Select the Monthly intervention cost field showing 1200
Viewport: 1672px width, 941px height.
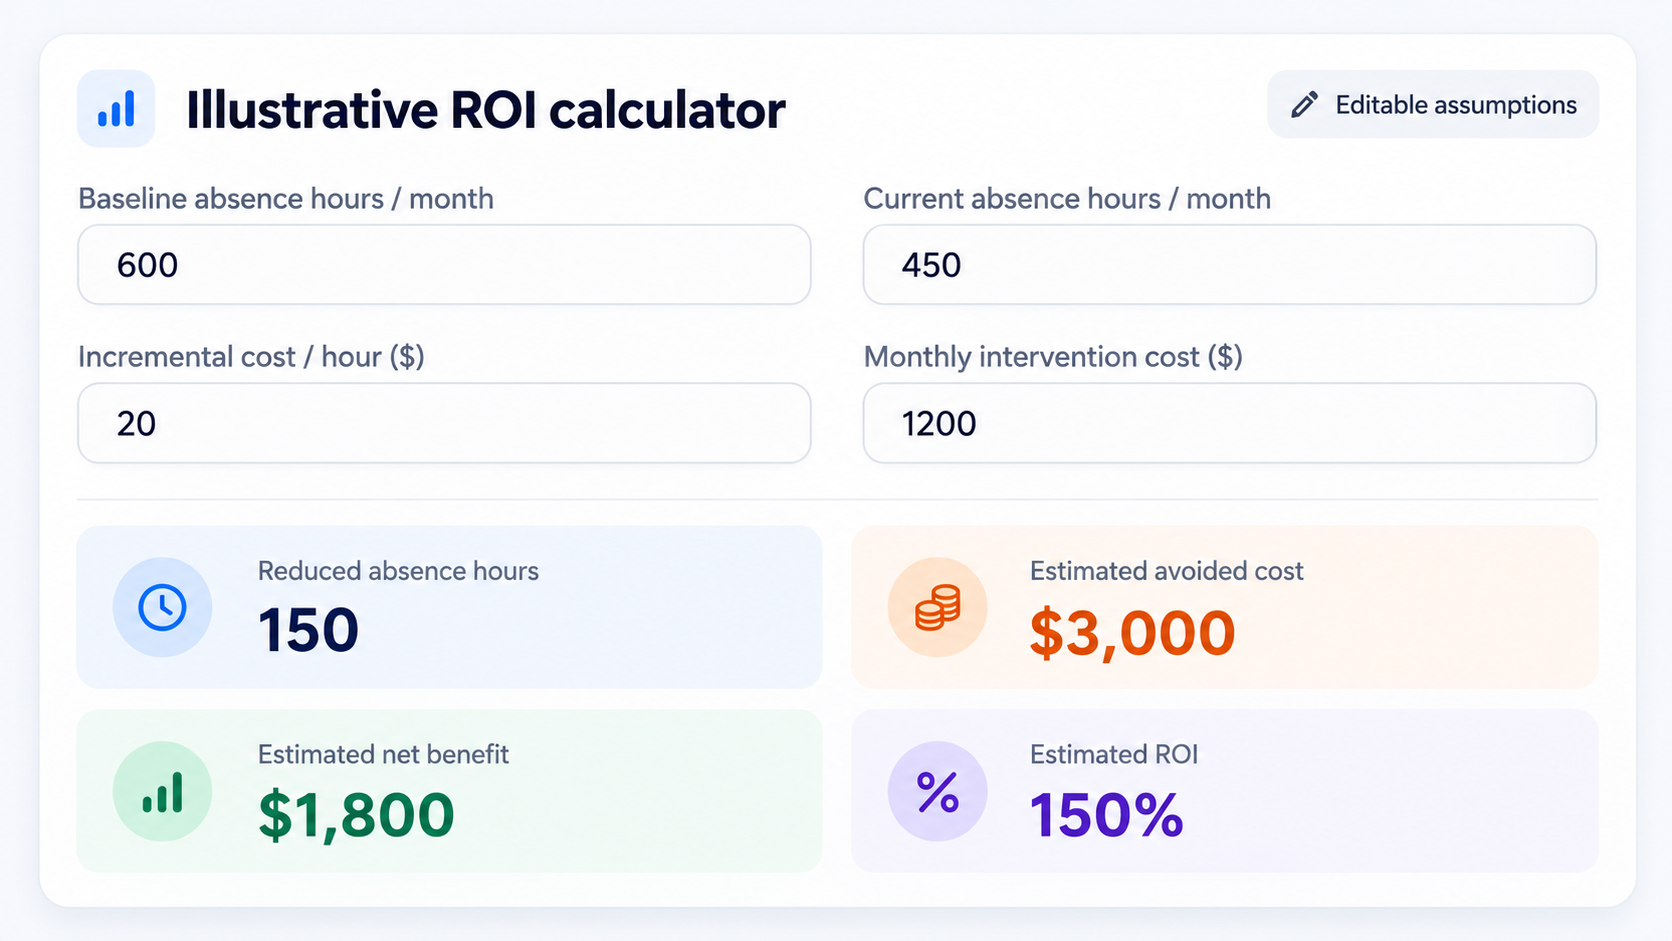[1229, 423]
